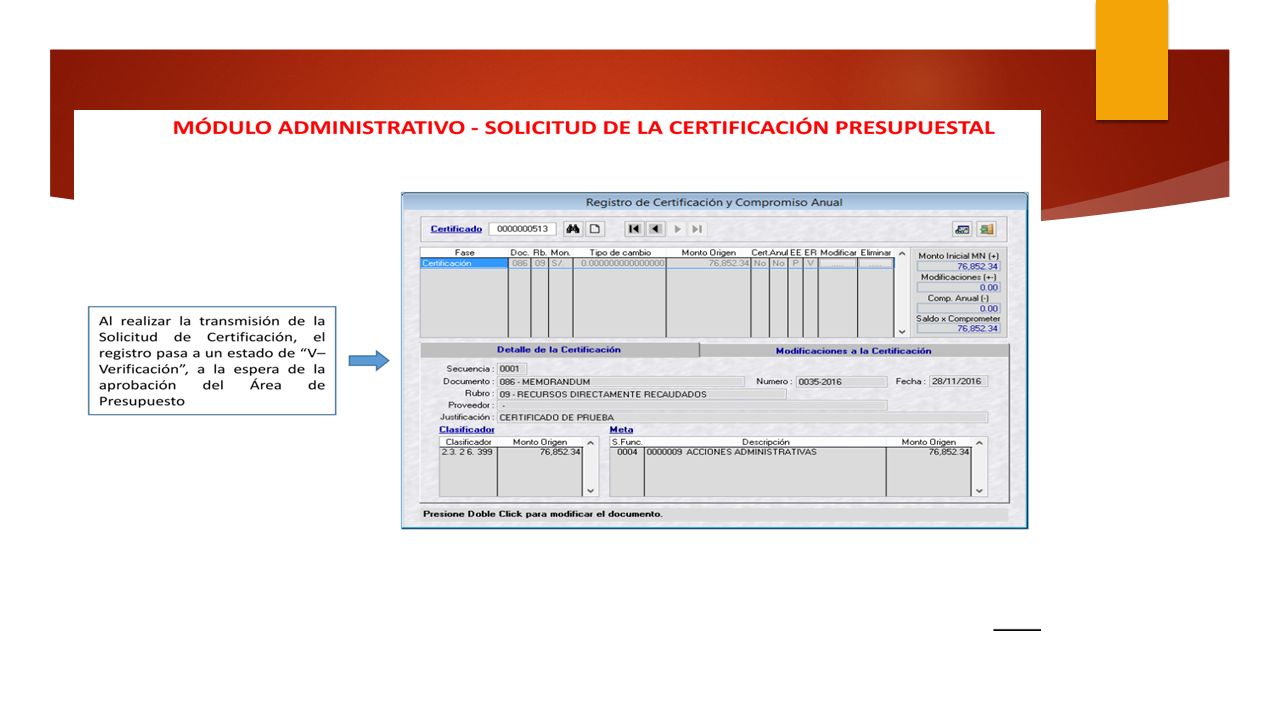
Task: Open the Certificado link label
Action: 456,229
